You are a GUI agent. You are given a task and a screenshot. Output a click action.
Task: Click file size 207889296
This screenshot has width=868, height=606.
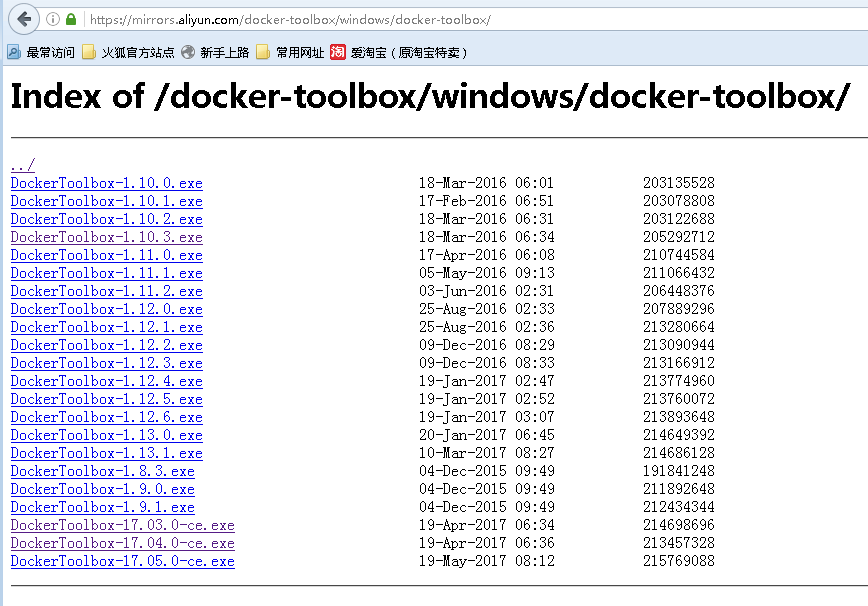[x=679, y=308]
